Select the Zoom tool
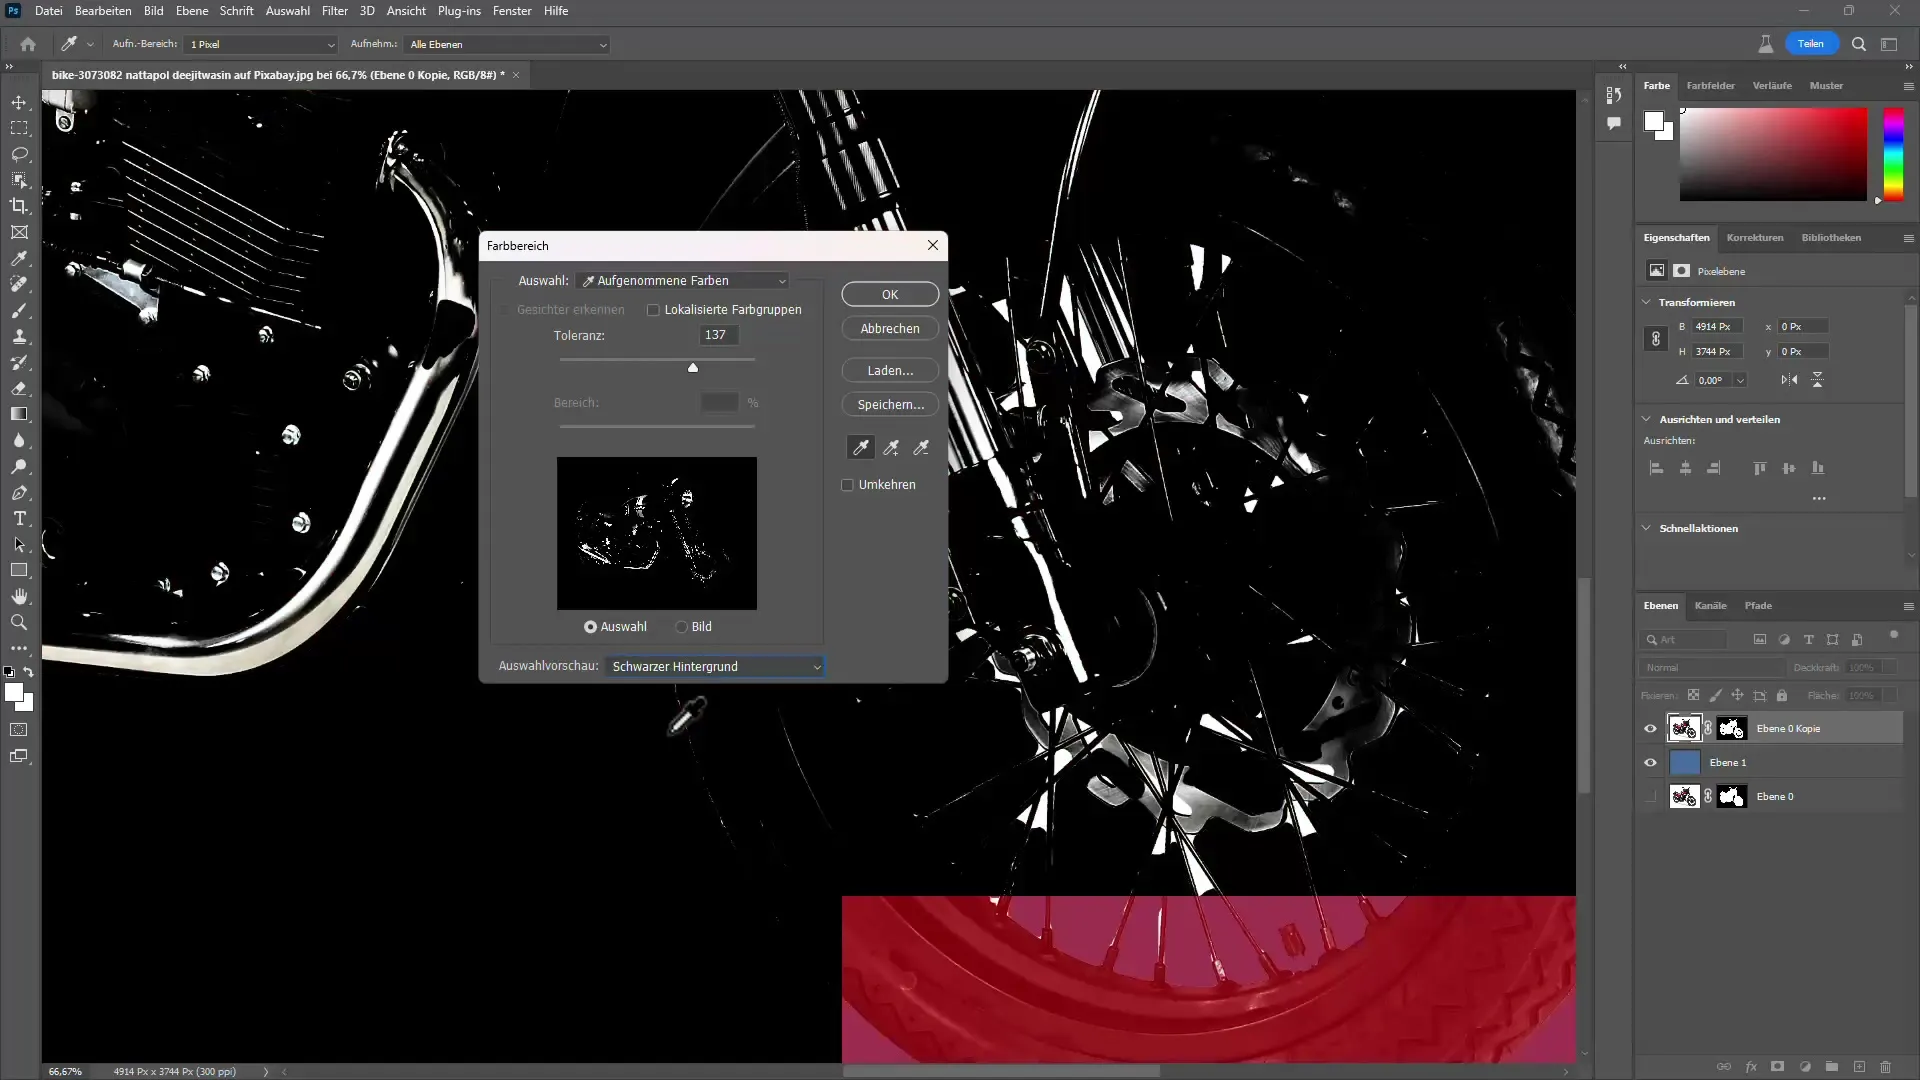Screen dimensions: 1920x1080 (x=19, y=622)
